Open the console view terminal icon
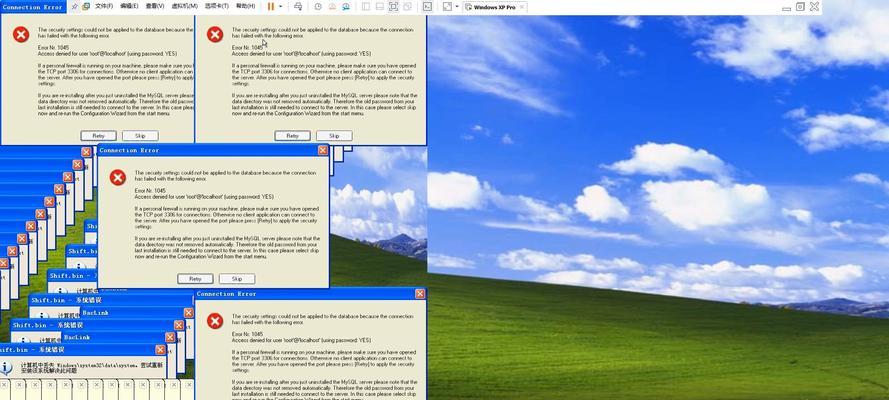Viewport: 889px width, 400px height. (x=427, y=6)
